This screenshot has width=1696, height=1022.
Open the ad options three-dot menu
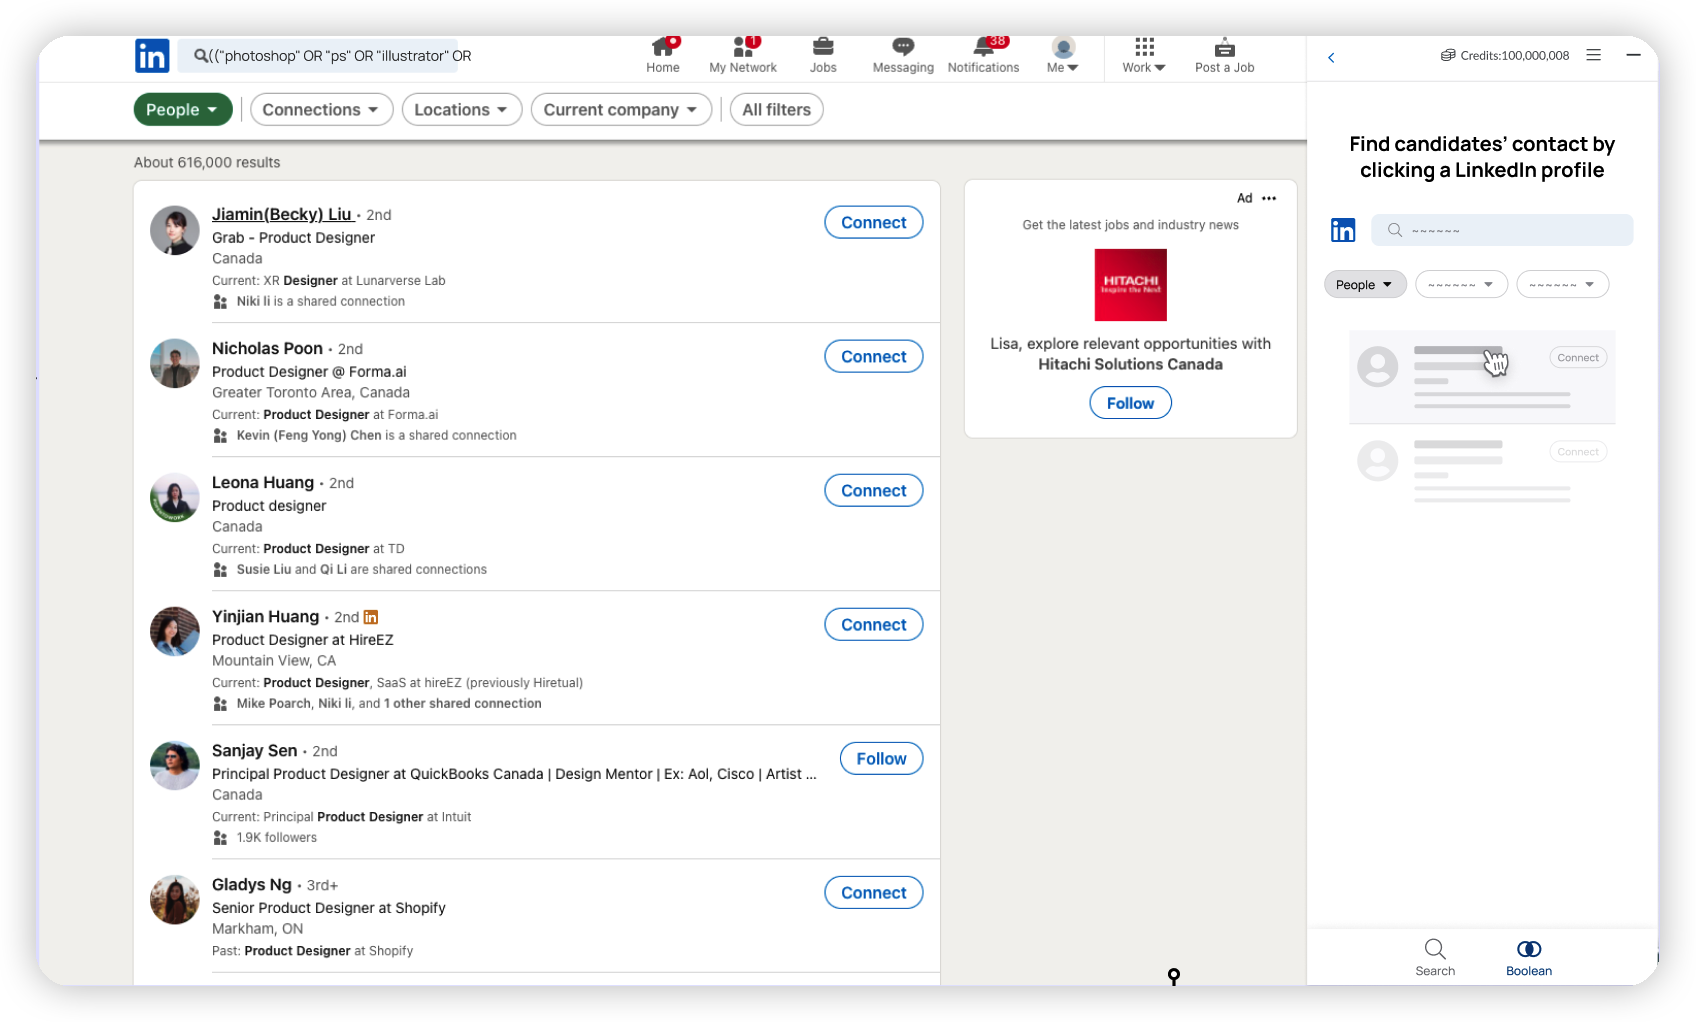pyautogui.click(x=1269, y=198)
